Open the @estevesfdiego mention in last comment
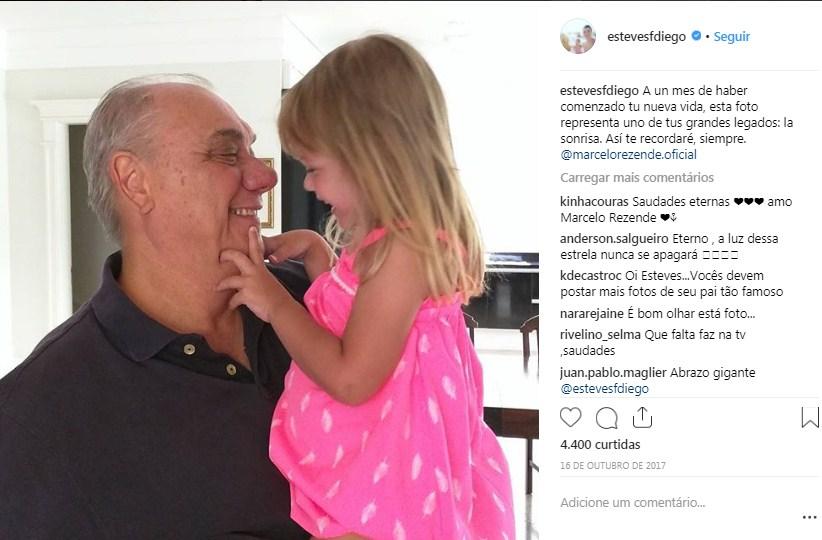 (x=604, y=388)
